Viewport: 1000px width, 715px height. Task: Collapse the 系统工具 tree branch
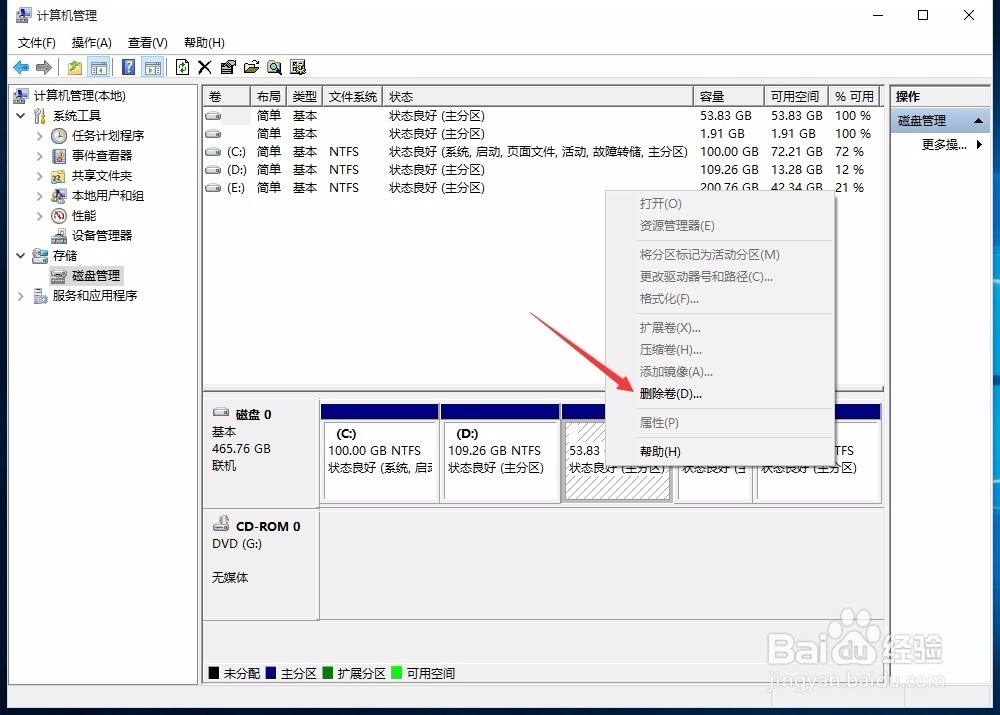[x=21, y=115]
